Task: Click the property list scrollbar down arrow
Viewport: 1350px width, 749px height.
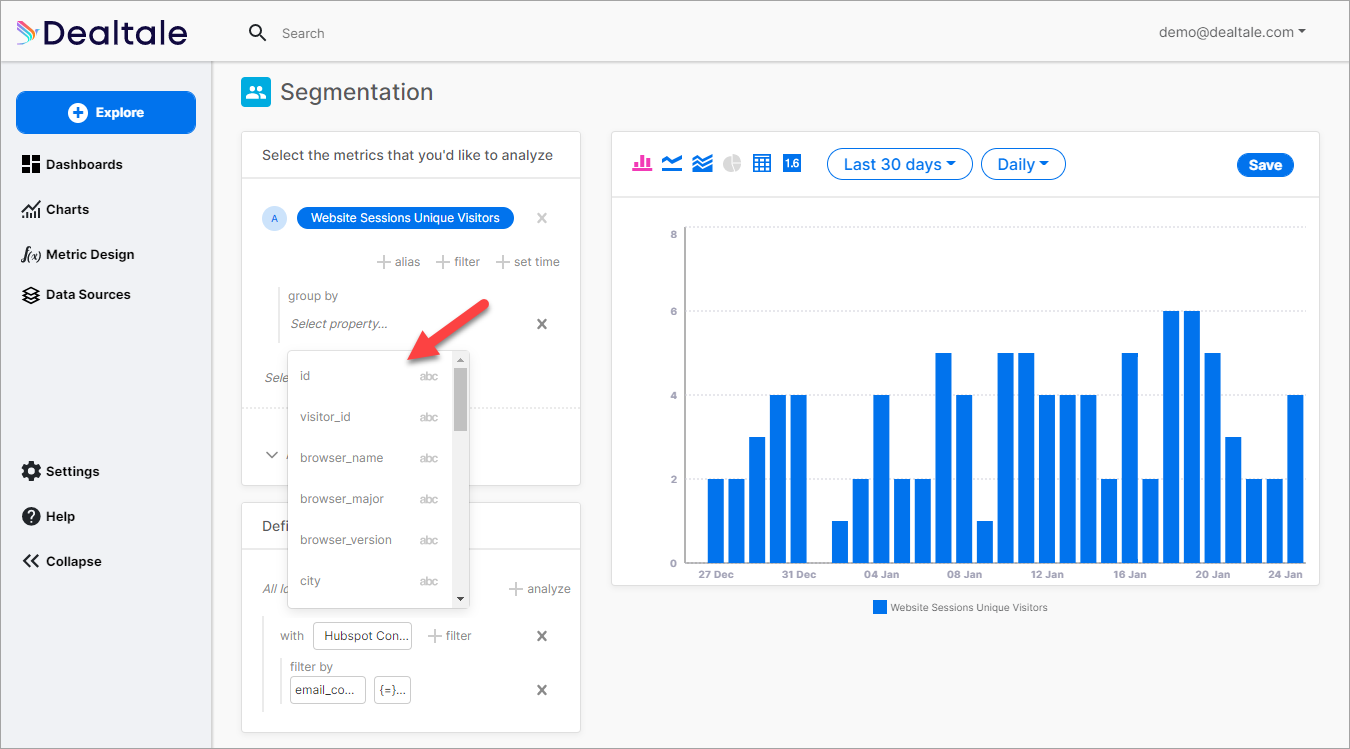Action: click(x=461, y=599)
